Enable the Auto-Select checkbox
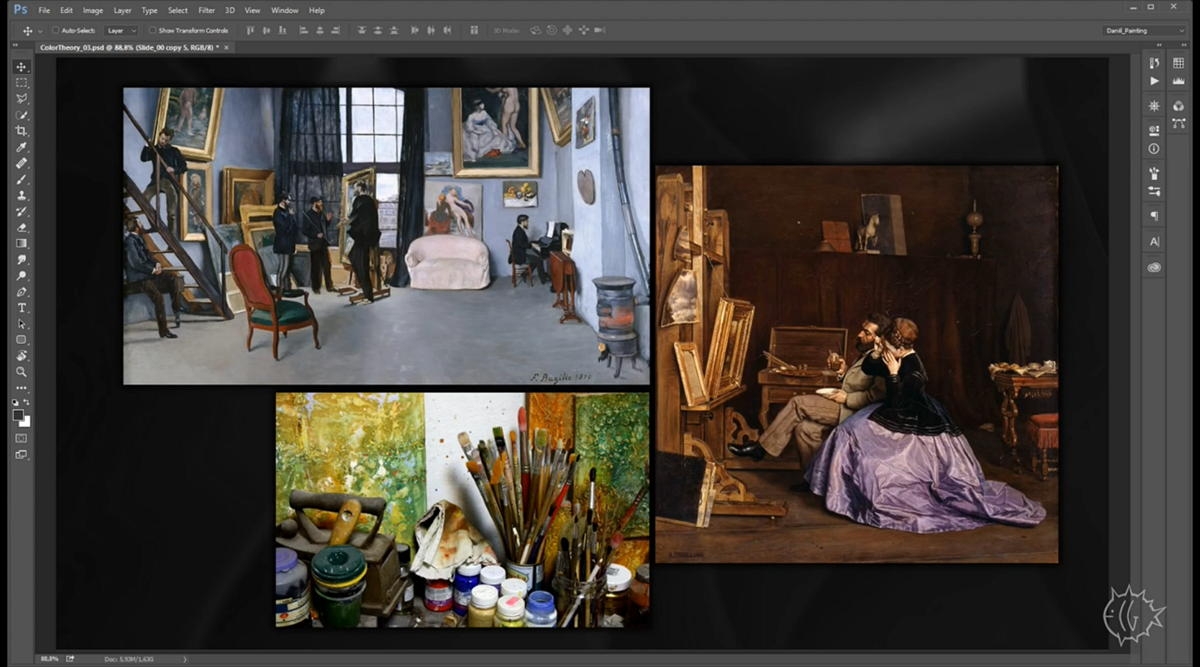This screenshot has height=667, width=1200. [55, 31]
